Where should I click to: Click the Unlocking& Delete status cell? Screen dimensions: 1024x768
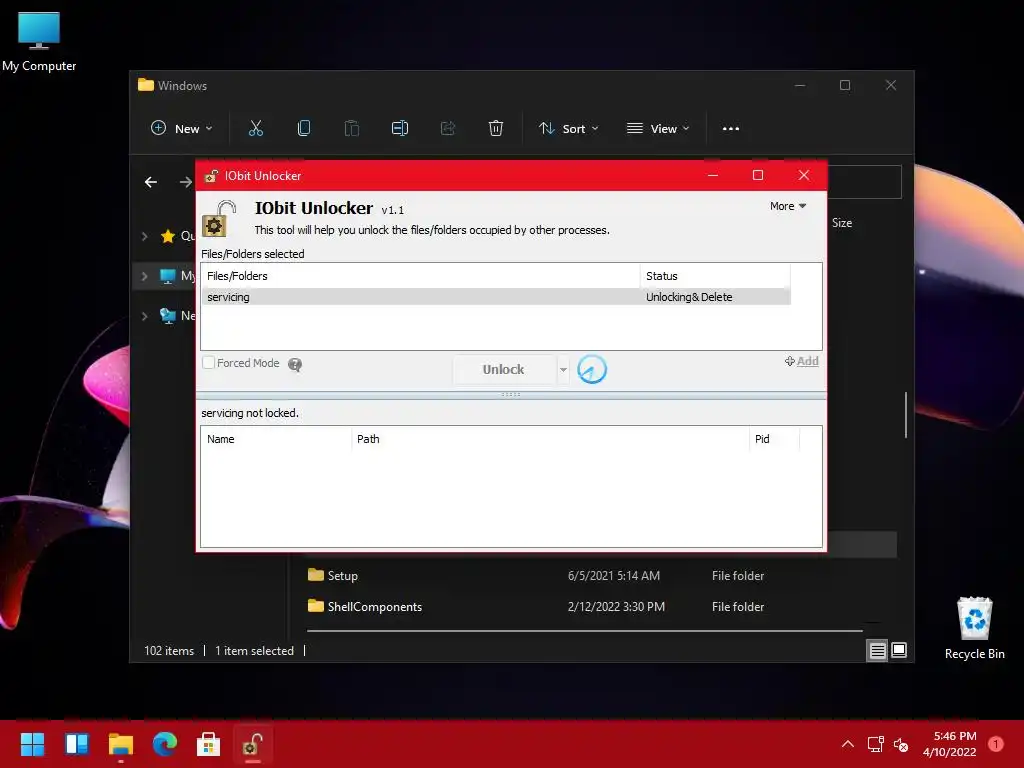689,296
